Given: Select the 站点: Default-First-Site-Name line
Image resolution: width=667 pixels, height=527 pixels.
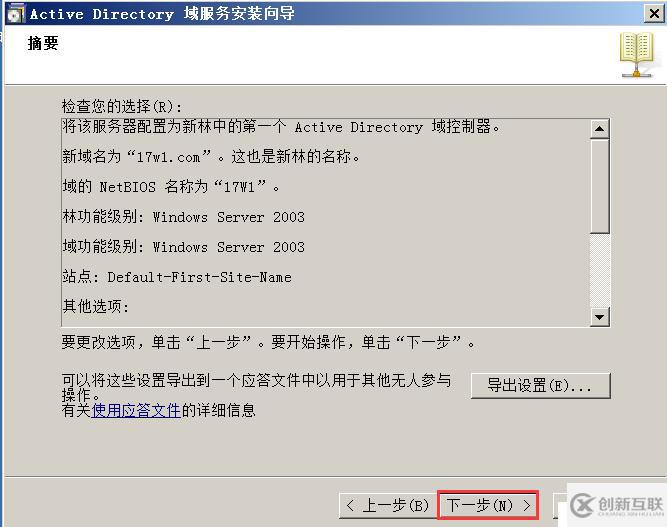Looking at the screenshot, I should pos(177,276).
